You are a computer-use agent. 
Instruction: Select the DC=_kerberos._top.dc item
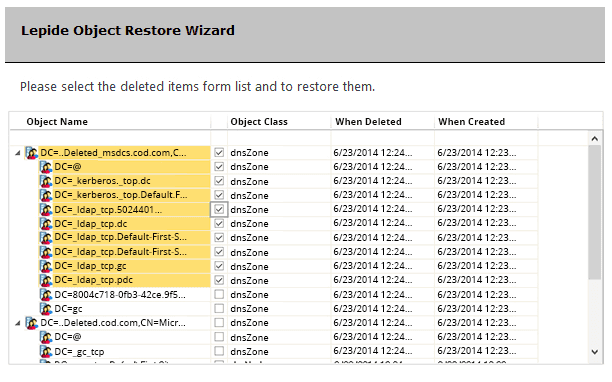click(102, 181)
